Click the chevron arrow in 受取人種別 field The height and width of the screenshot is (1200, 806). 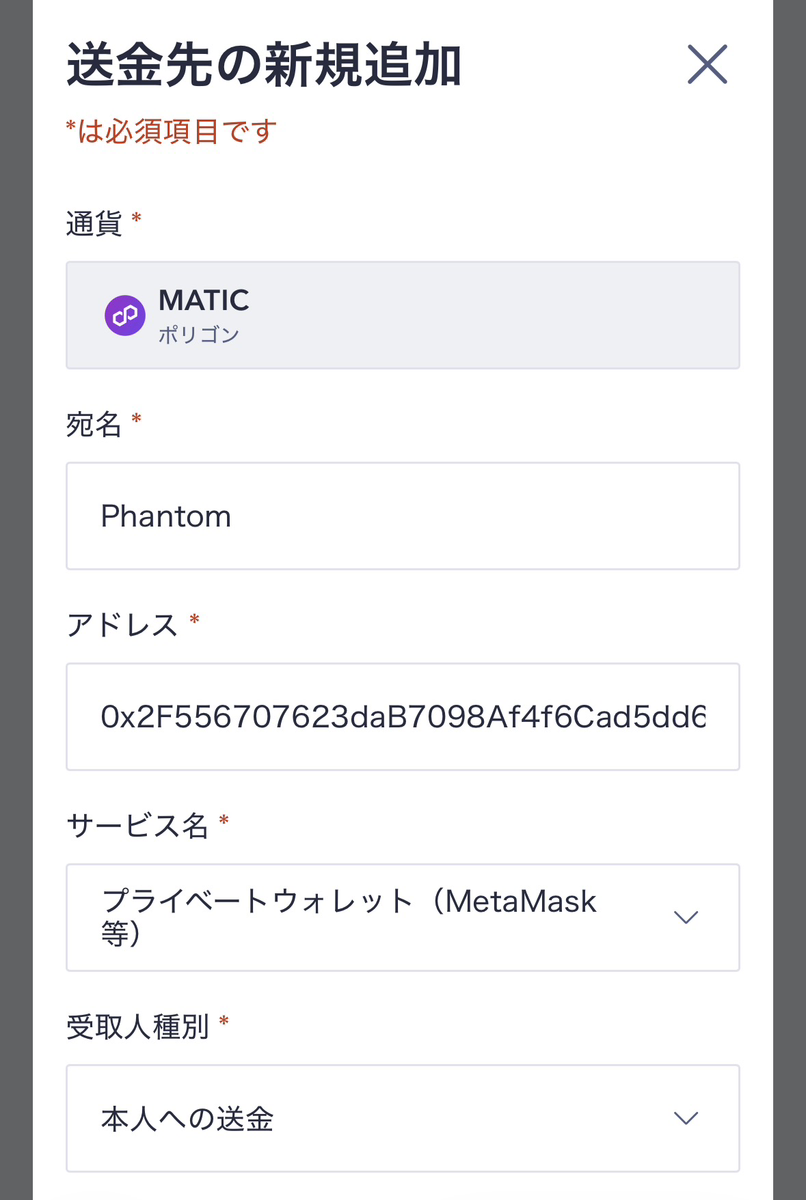pos(685,1118)
